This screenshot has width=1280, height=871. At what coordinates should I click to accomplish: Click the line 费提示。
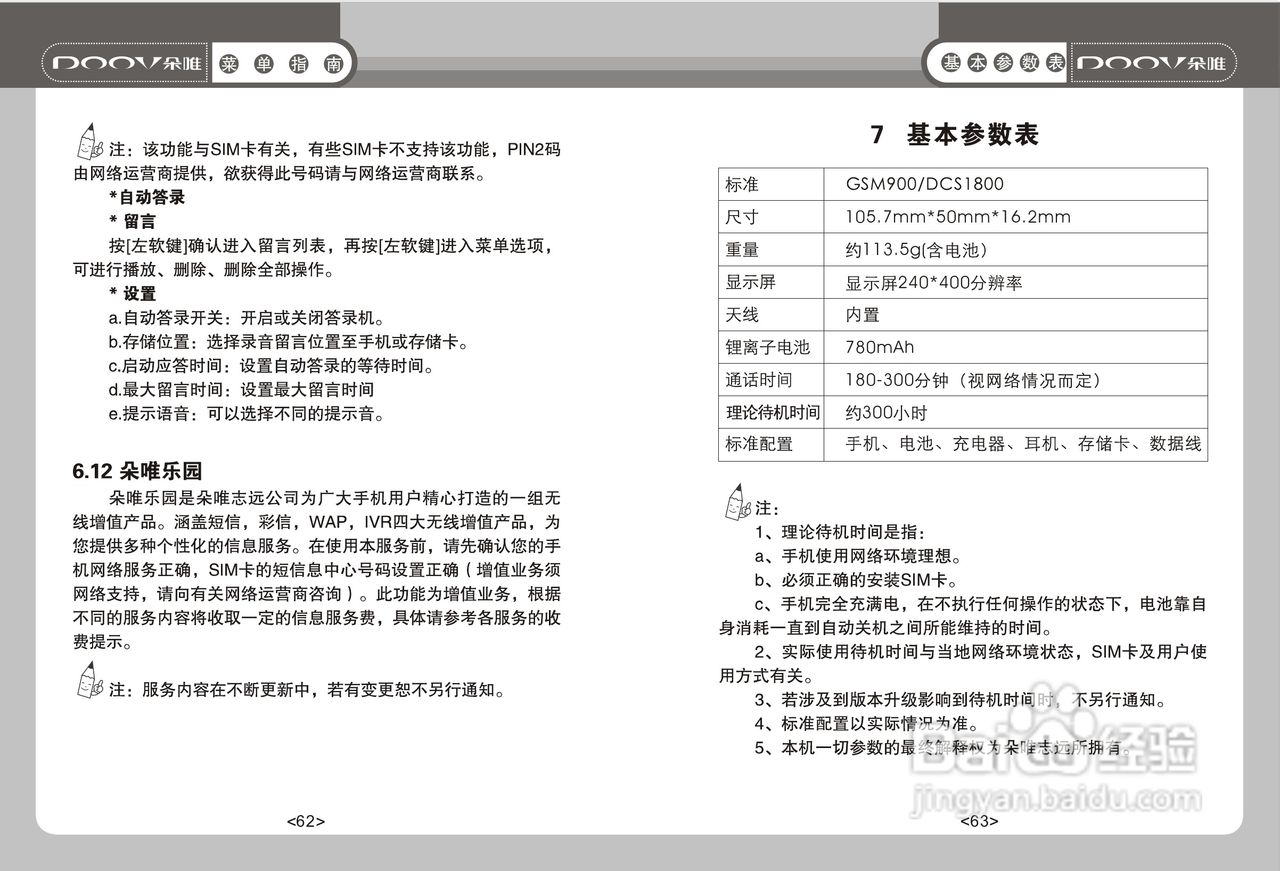102,643
